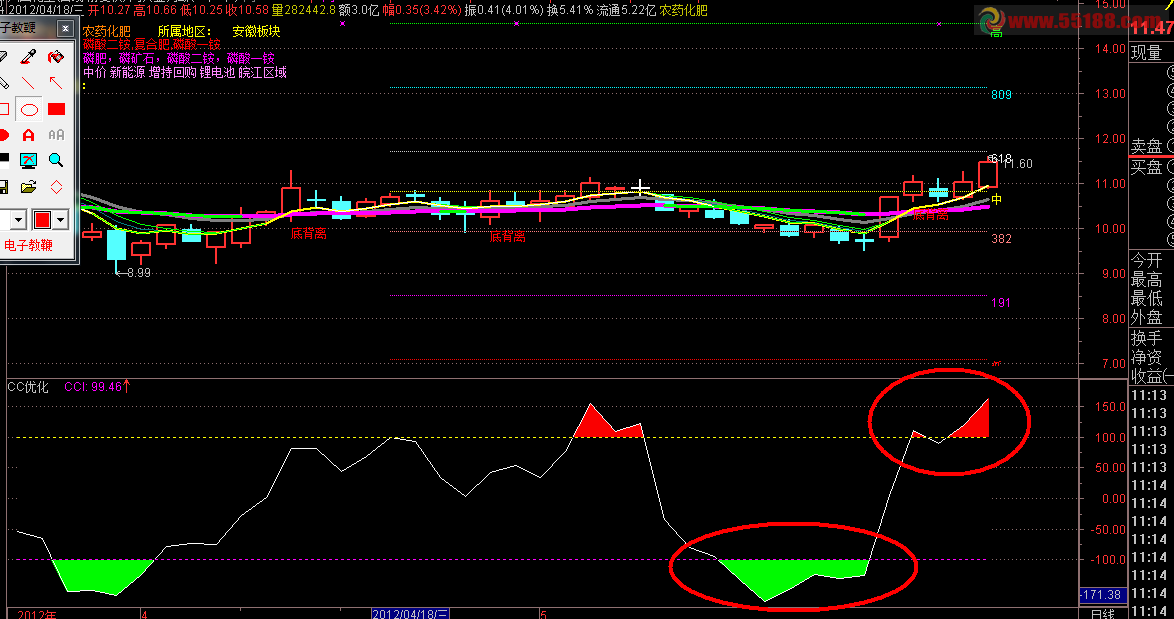The width and height of the screenshot is (1174, 619).
Task: Click the yellow 农药化肥 text in header
Action: click(x=683, y=10)
